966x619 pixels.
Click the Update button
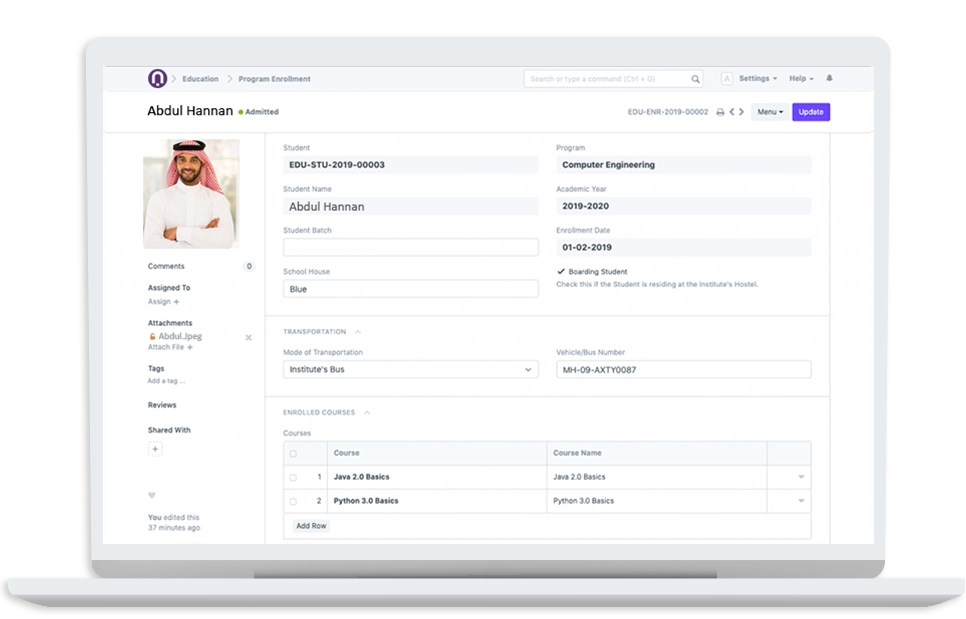pos(810,112)
